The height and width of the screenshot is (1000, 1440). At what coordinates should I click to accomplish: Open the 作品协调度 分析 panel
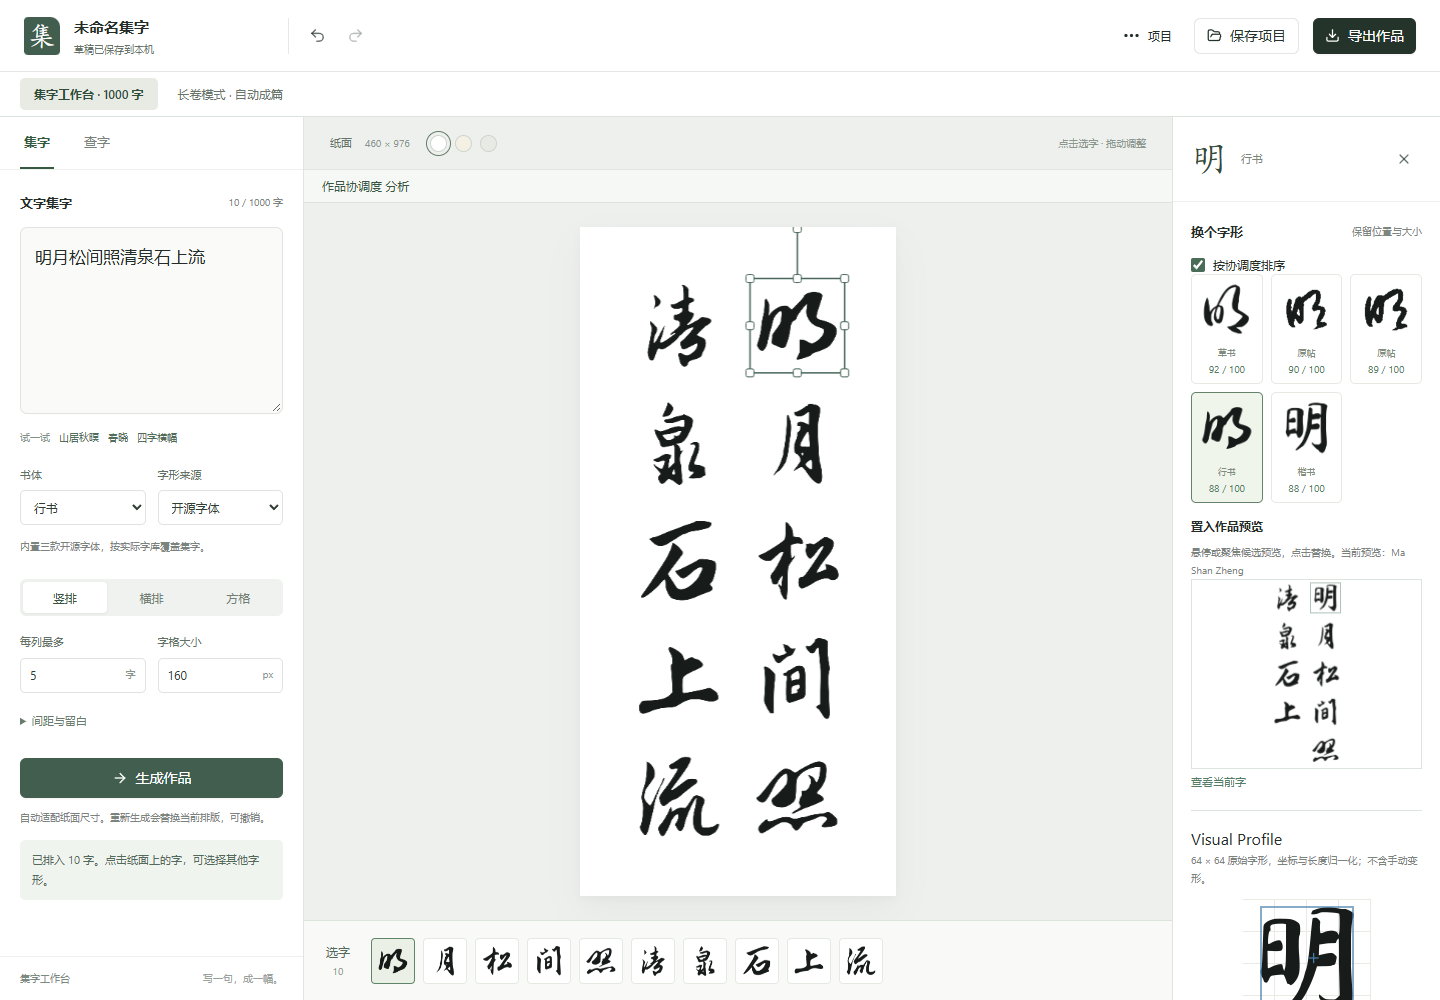click(366, 187)
